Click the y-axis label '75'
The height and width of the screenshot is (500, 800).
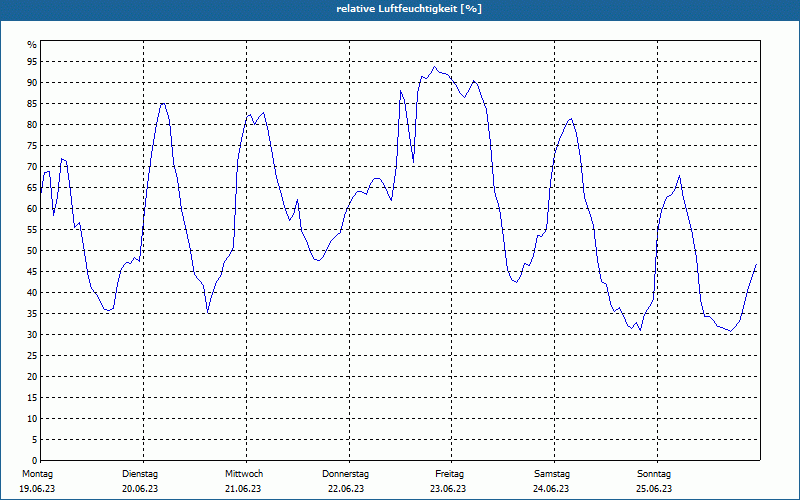tap(32, 145)
